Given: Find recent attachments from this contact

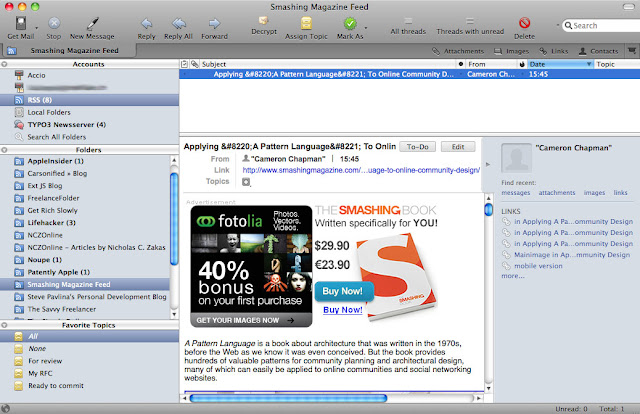Looking at the screenshot, I should point(557,193).
